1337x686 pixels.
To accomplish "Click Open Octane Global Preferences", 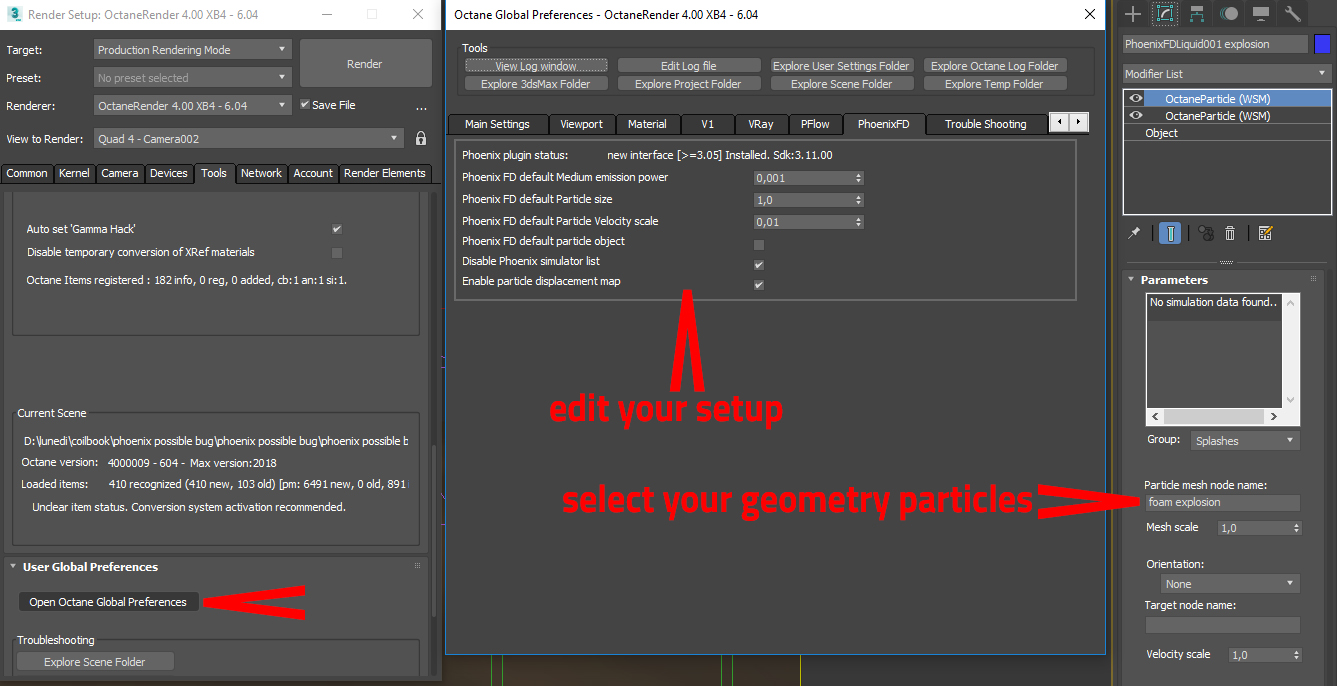I will 108,602.
